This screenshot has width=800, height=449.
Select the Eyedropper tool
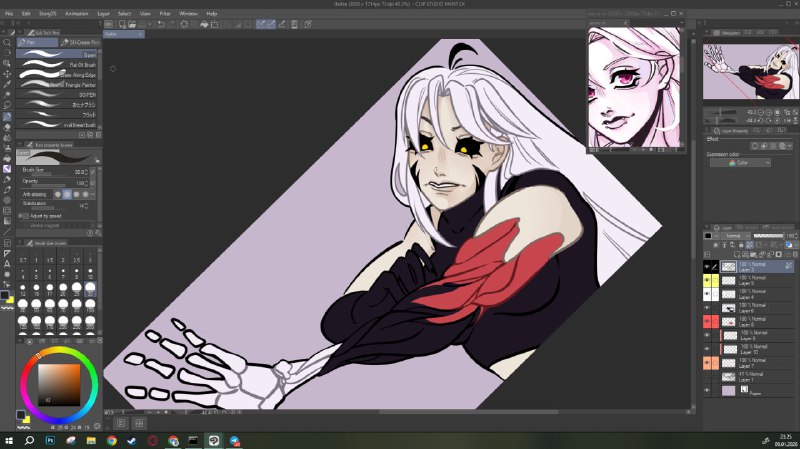click(x=7, y=85)
